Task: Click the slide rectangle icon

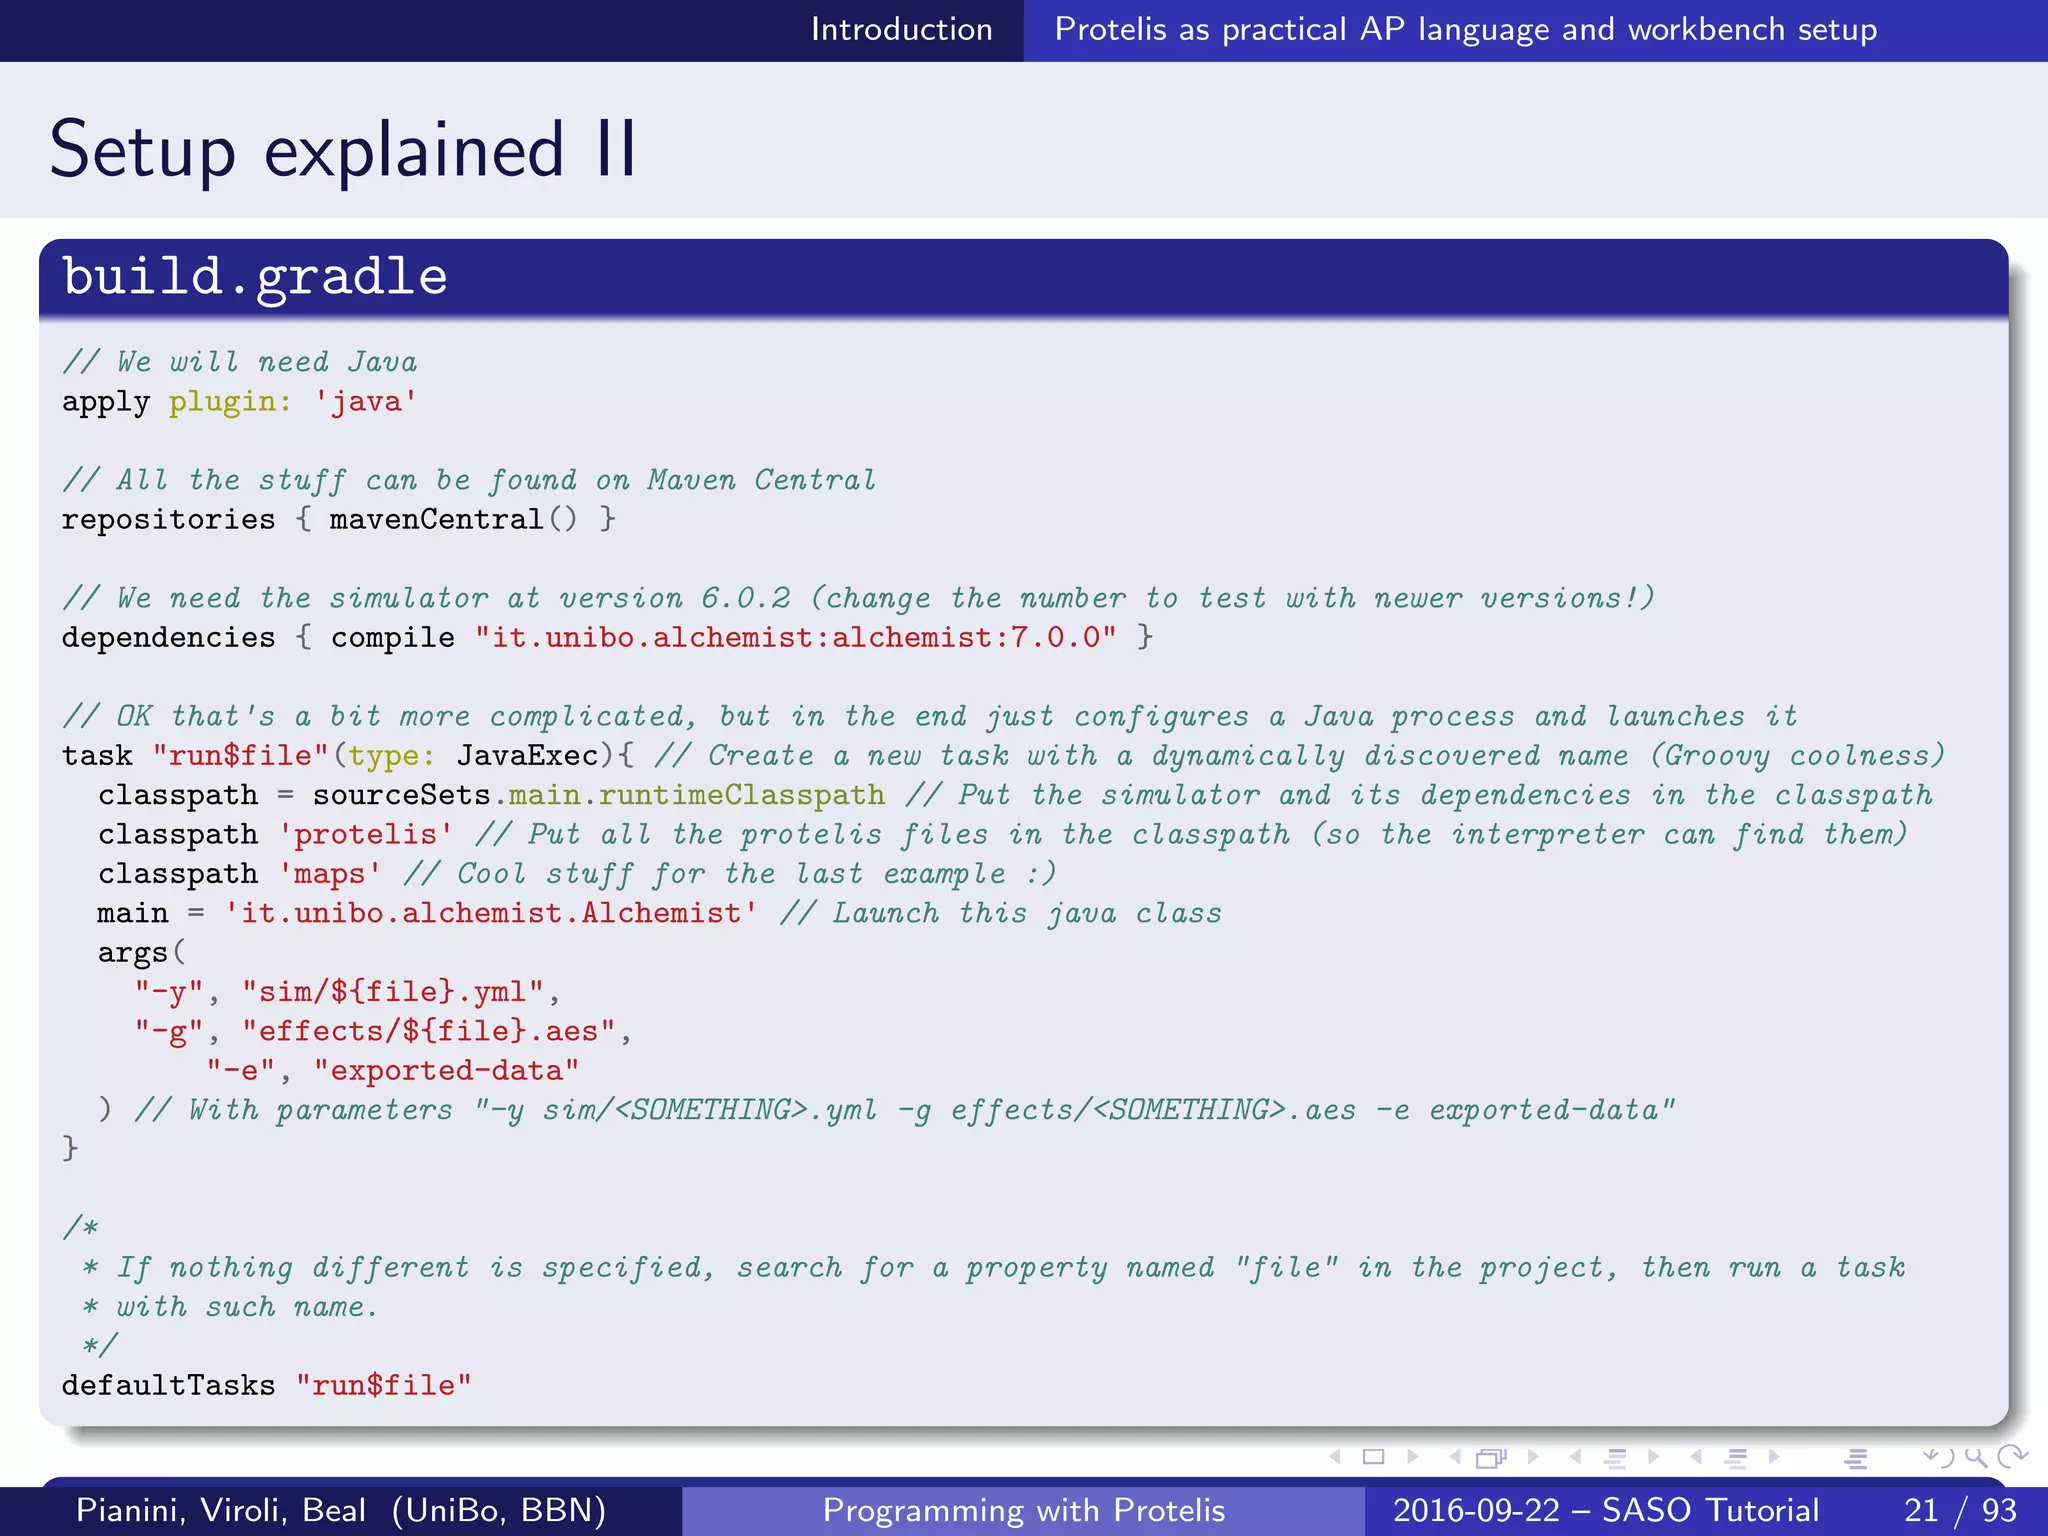Action: 1374,1457
